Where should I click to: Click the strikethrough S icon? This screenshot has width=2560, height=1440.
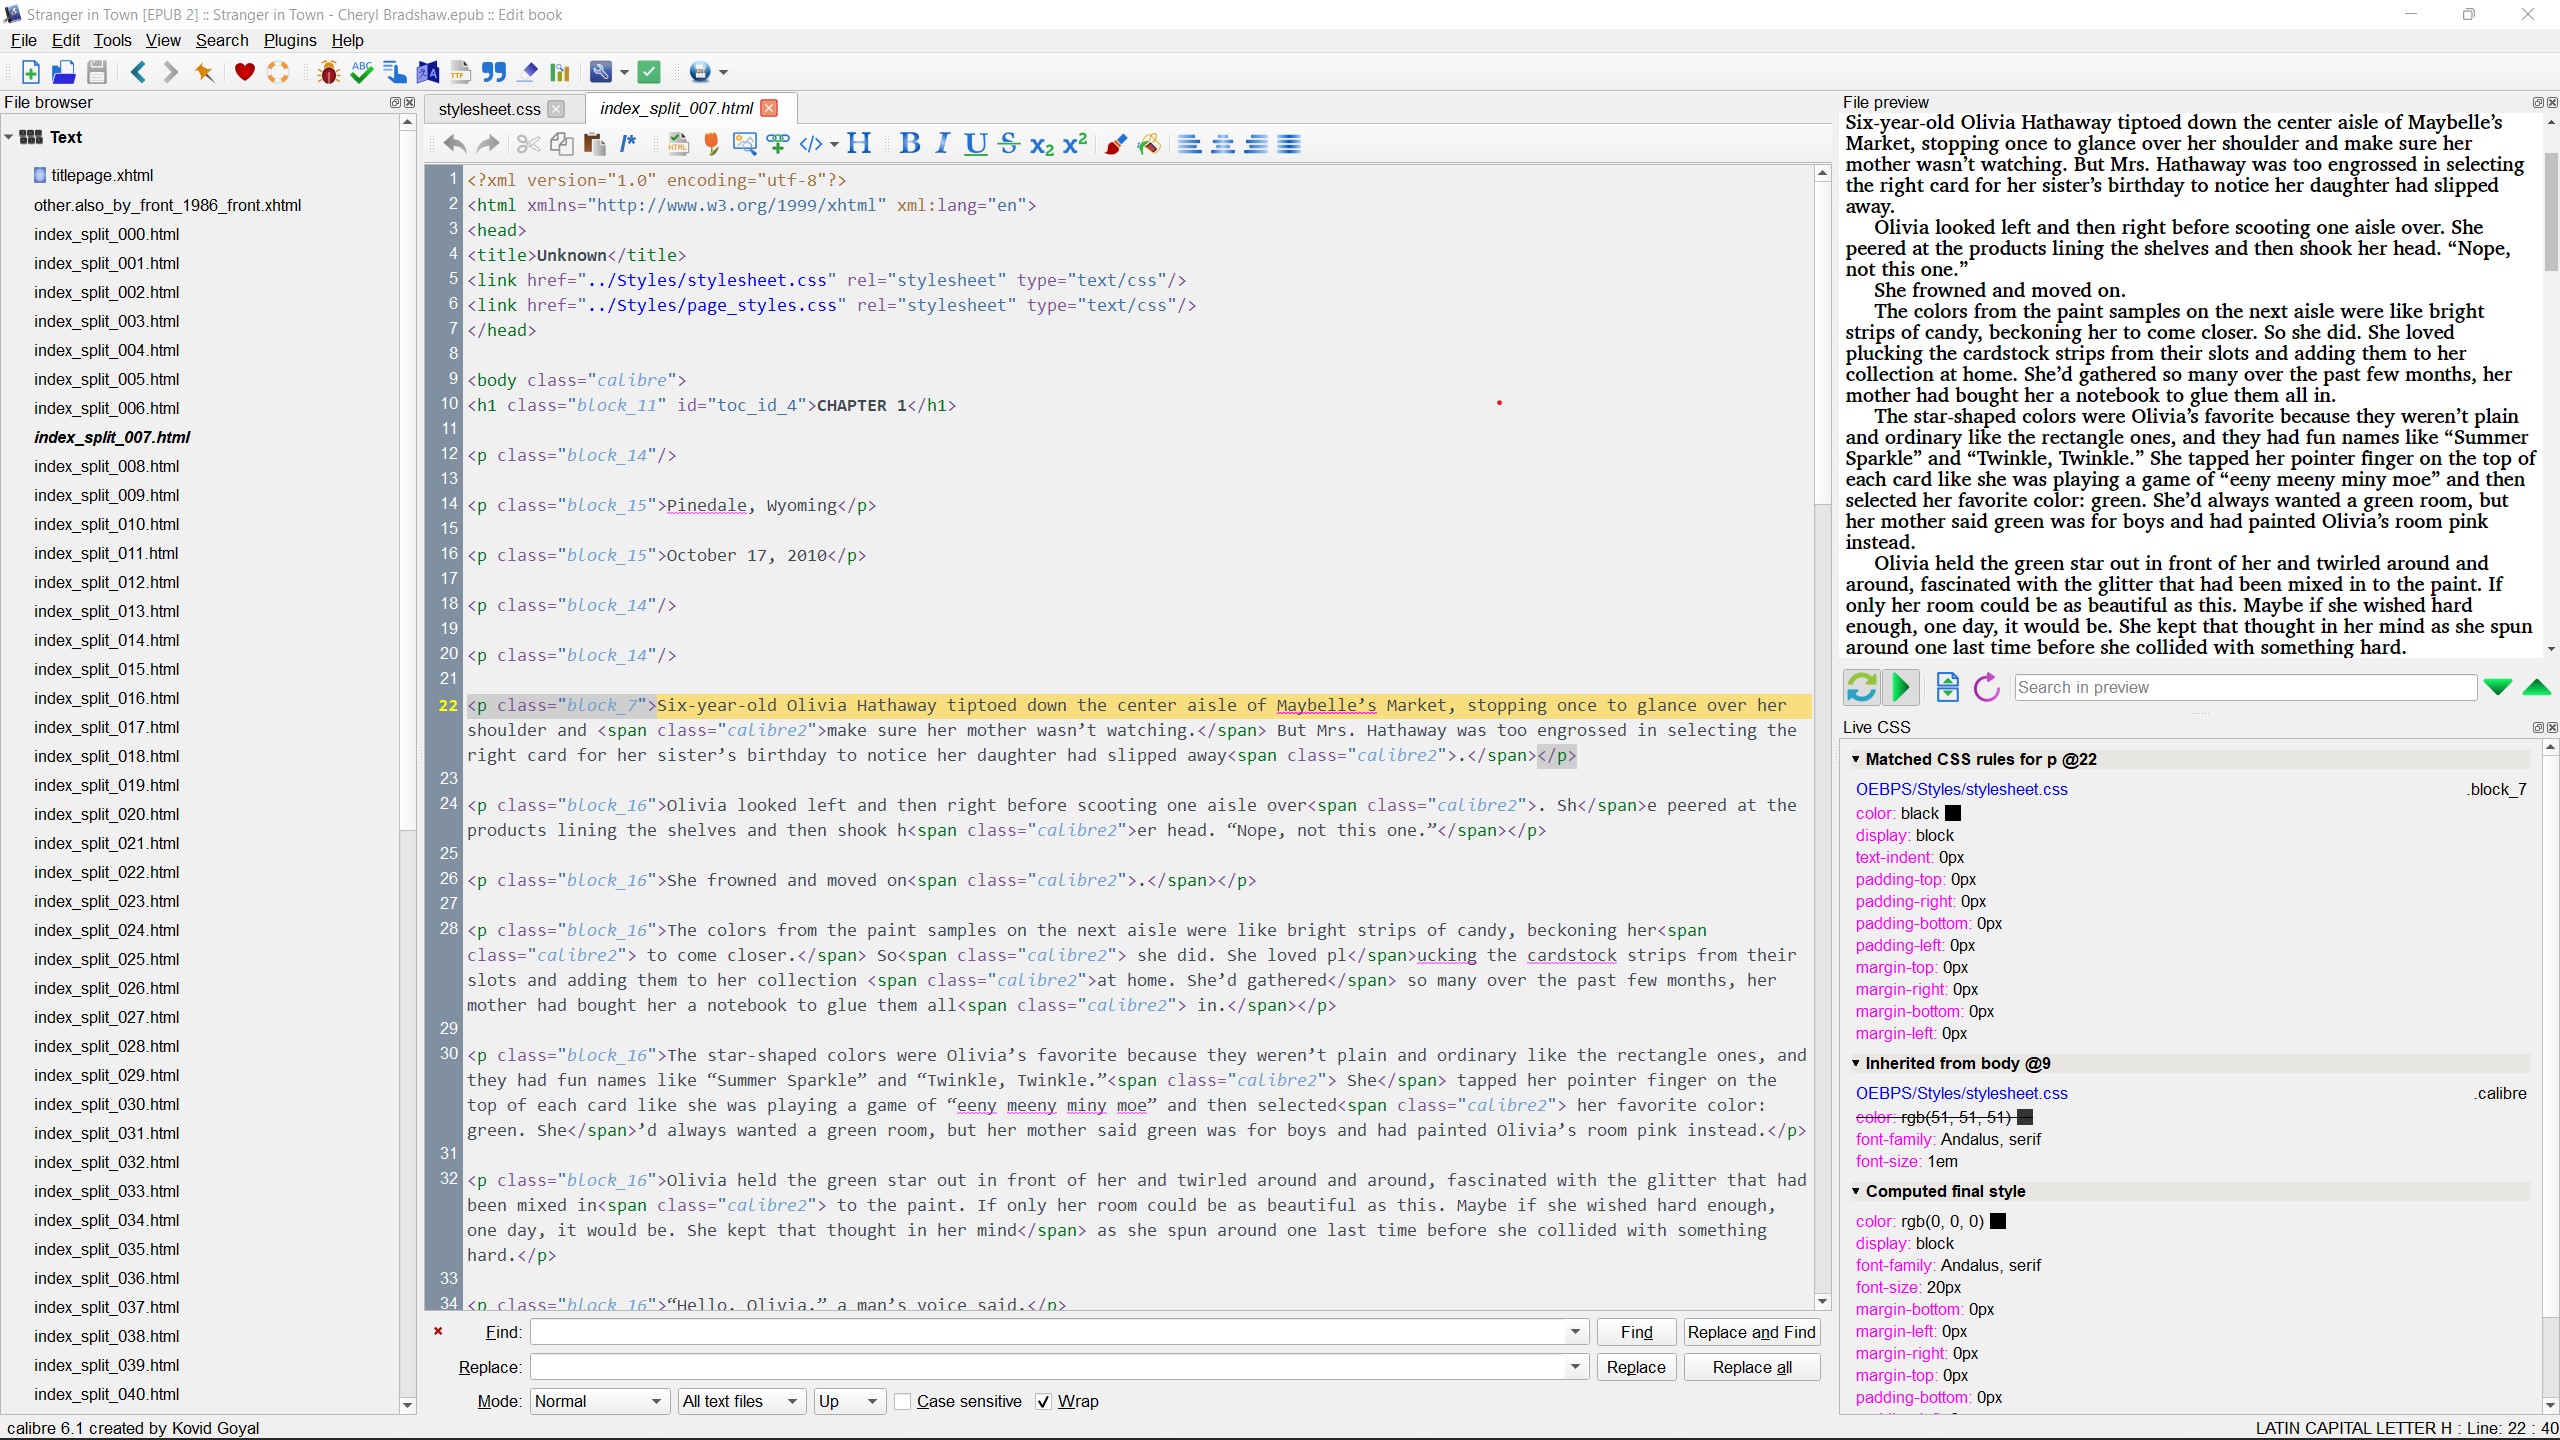point(1009,144)
